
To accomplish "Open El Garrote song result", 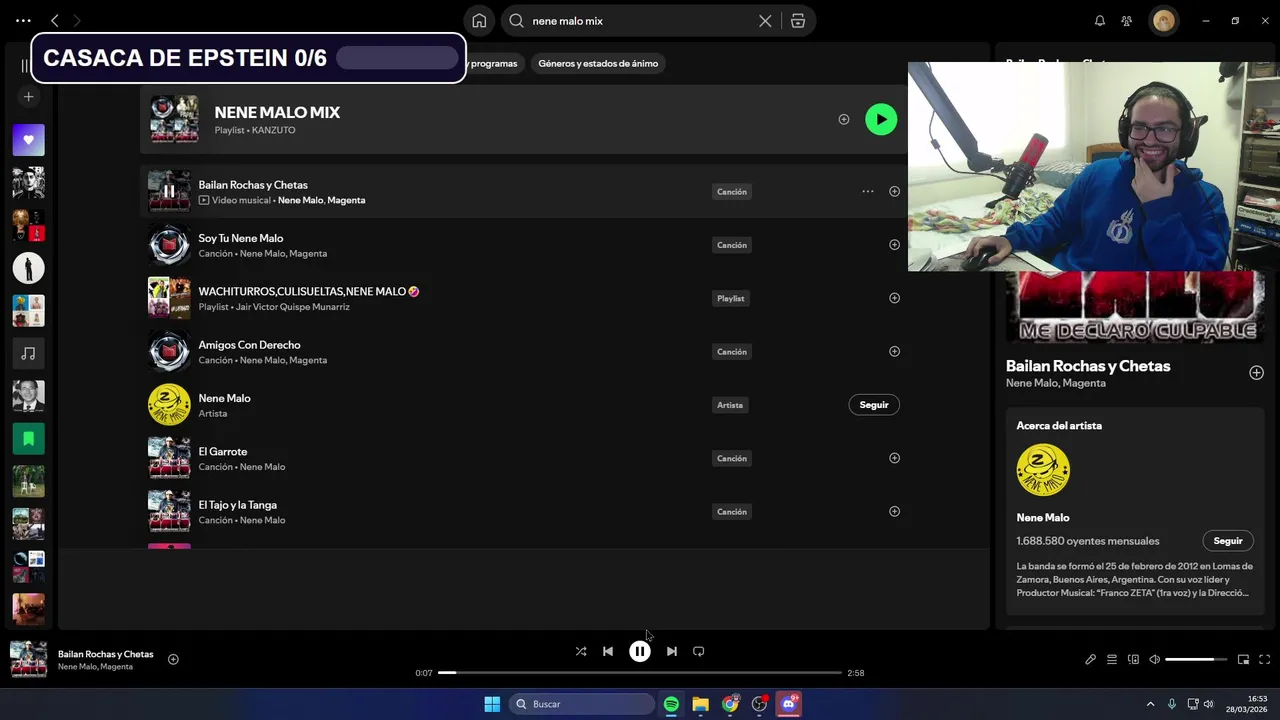I will (222, 451).
